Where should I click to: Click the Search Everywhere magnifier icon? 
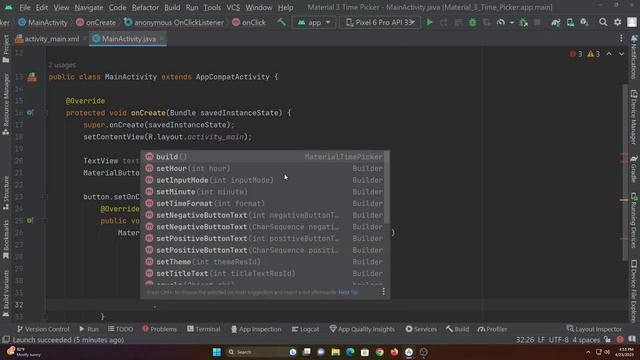point(603,22)
